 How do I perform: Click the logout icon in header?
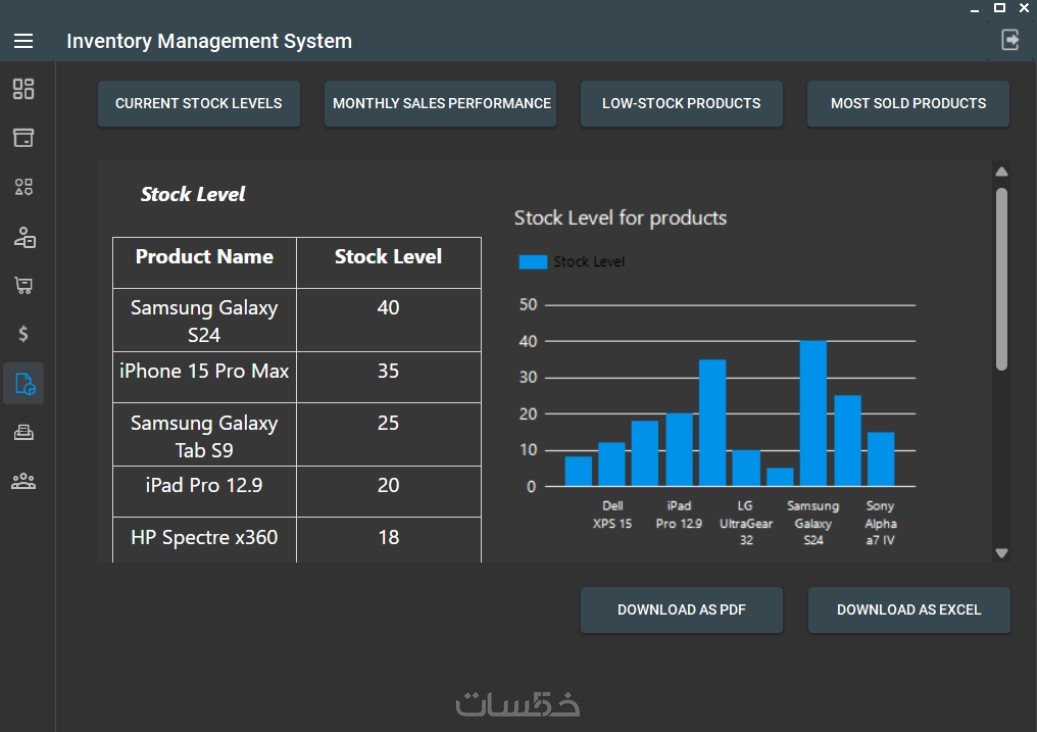[1010, 40]
